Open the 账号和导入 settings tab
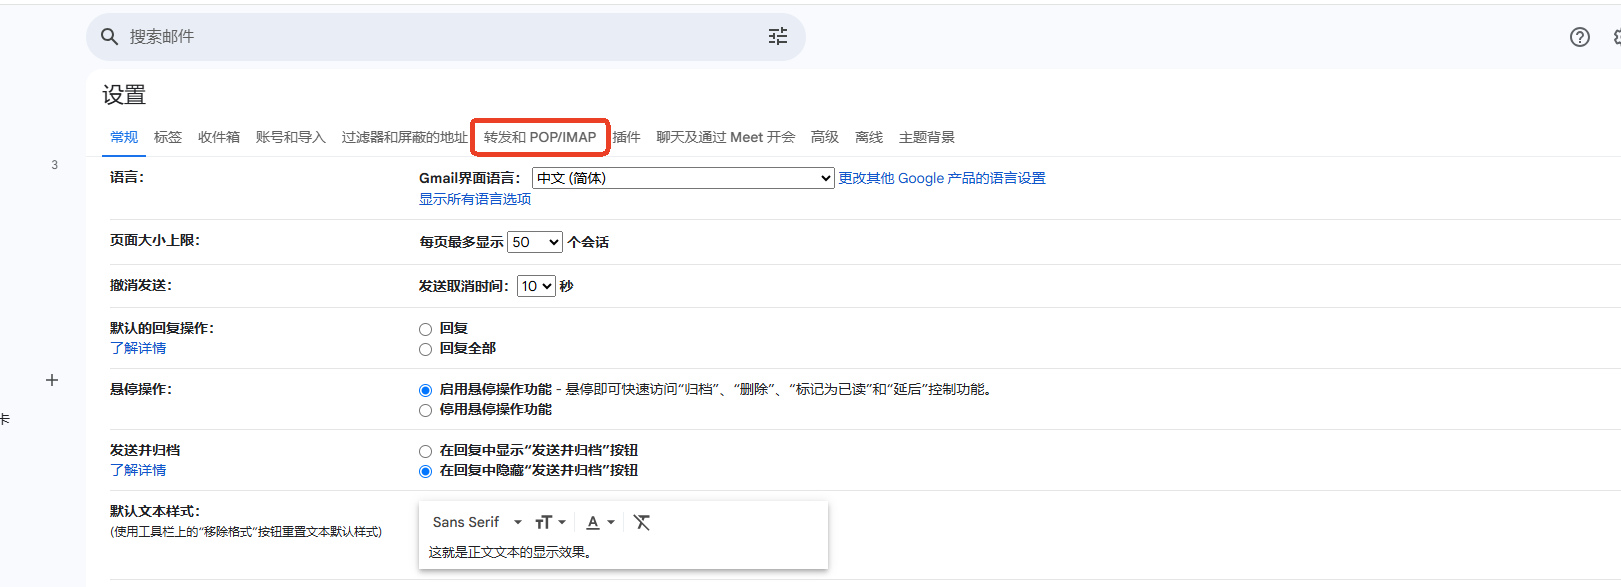 [290, 137]
